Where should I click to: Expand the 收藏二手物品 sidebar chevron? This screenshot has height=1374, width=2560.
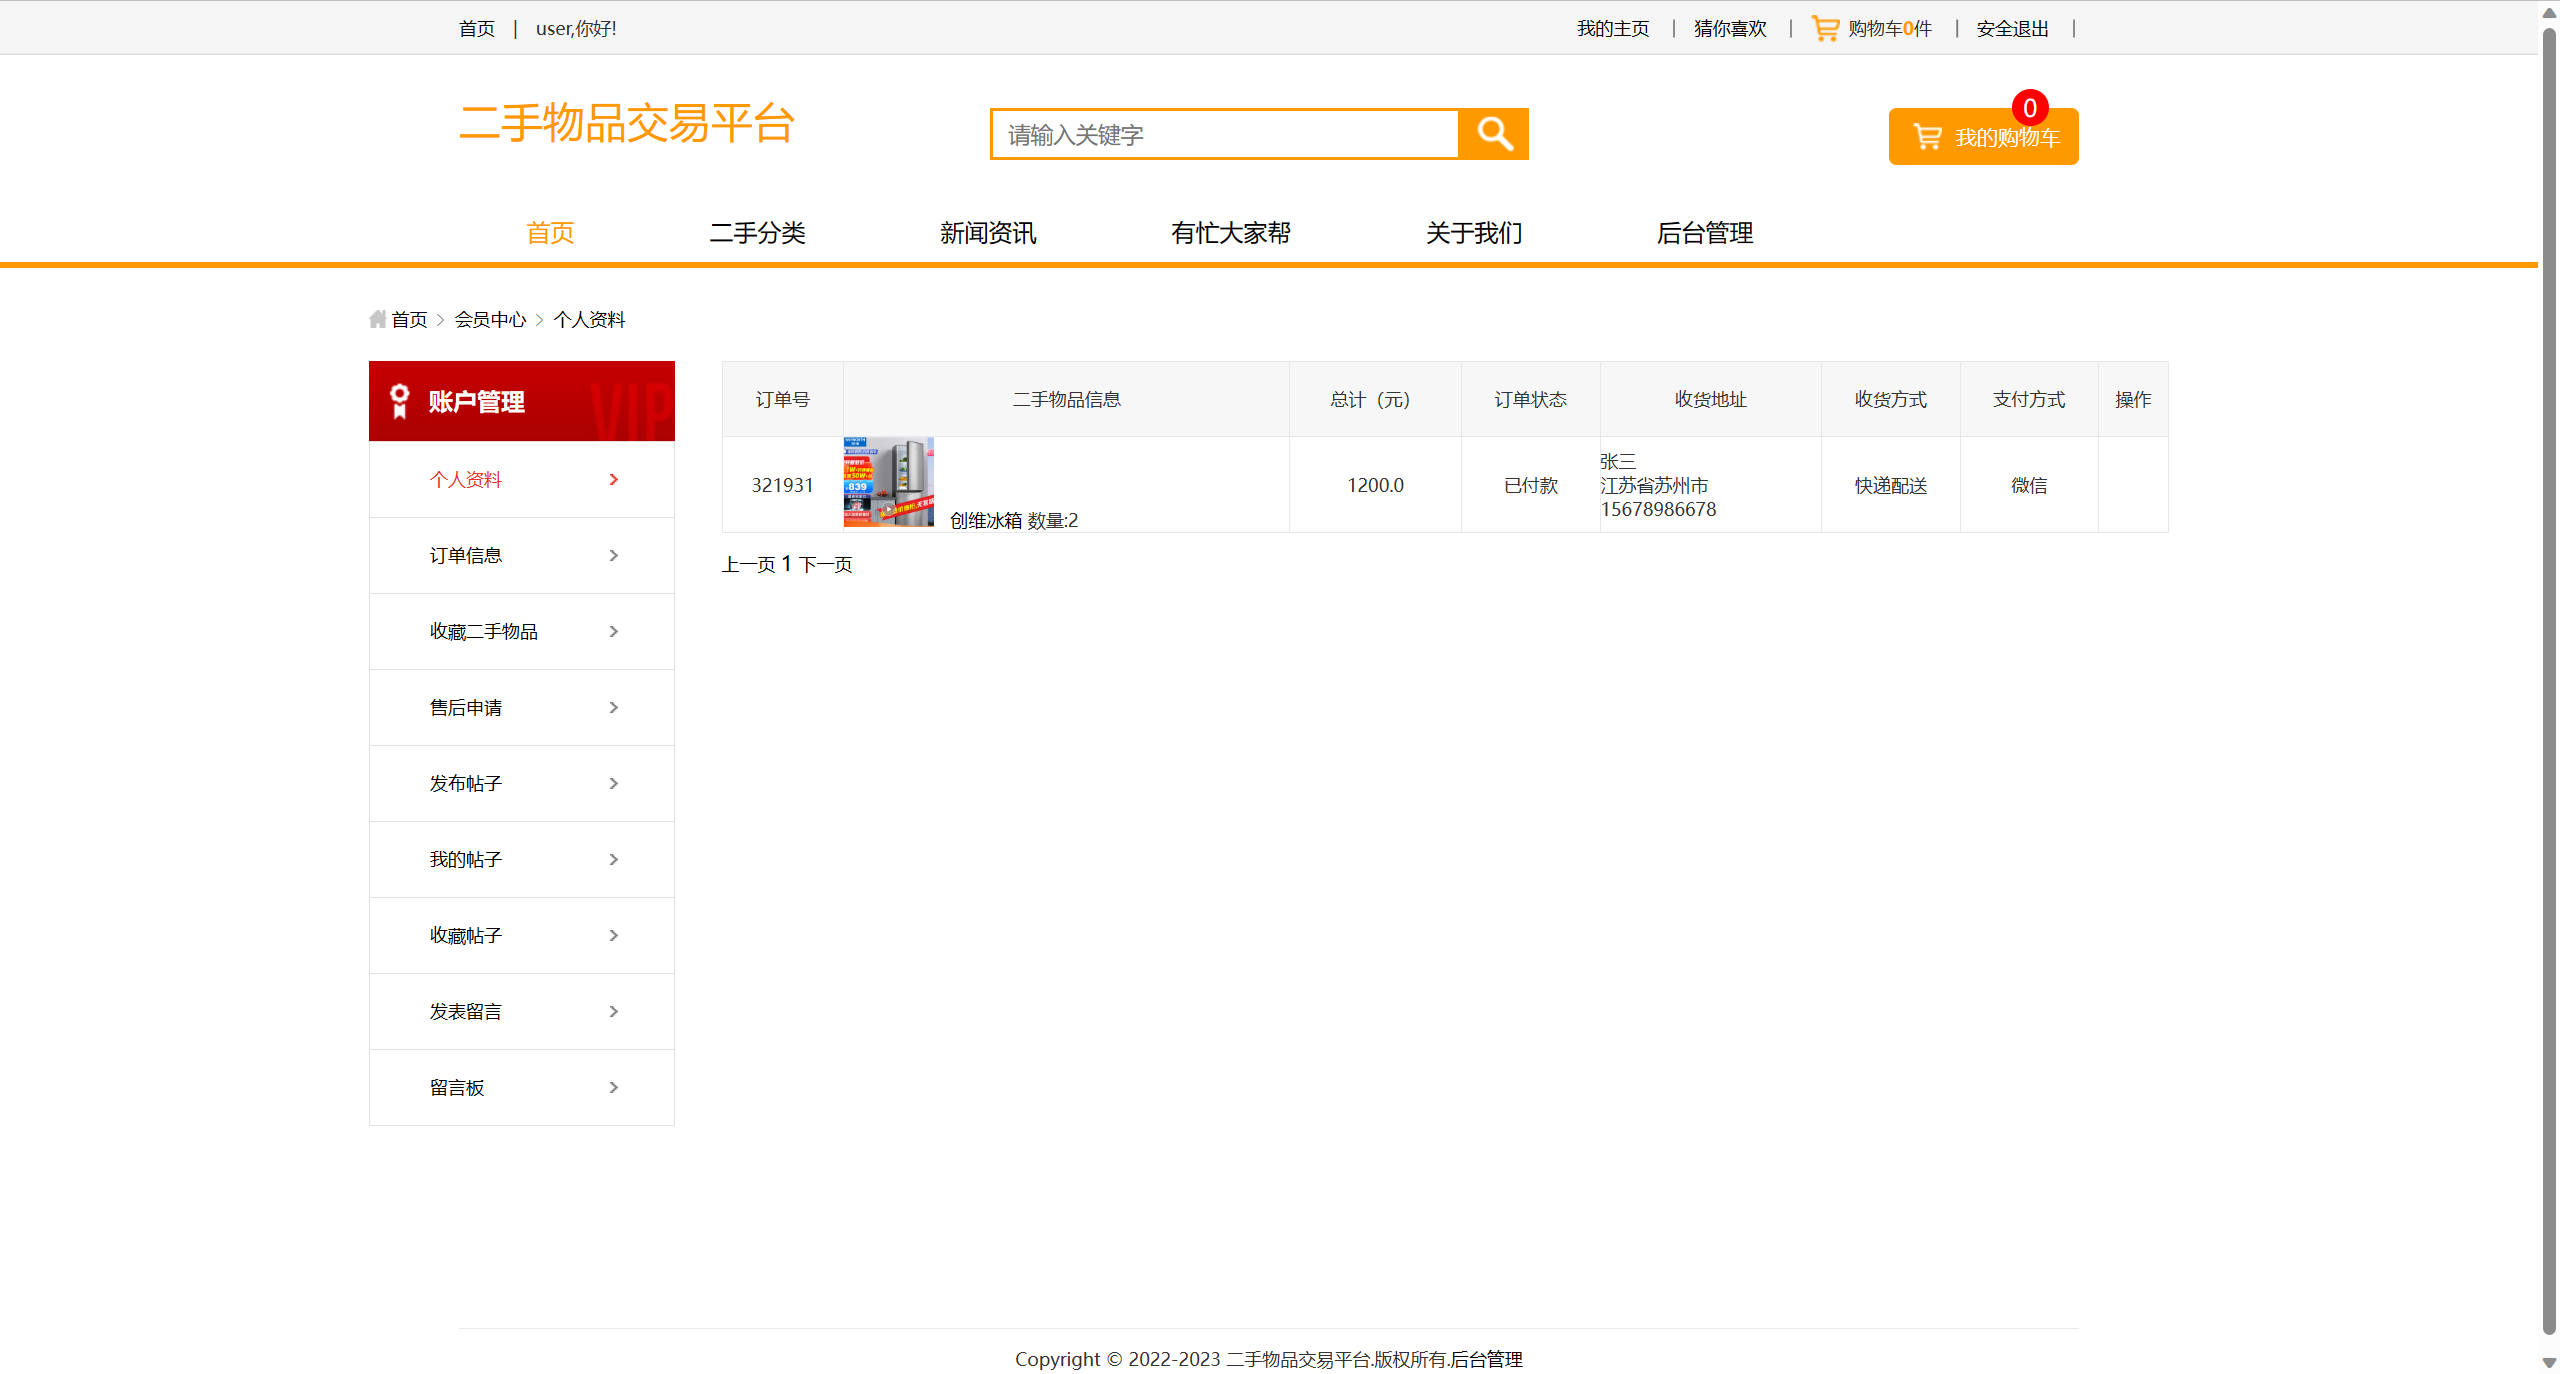coord(613,631)
